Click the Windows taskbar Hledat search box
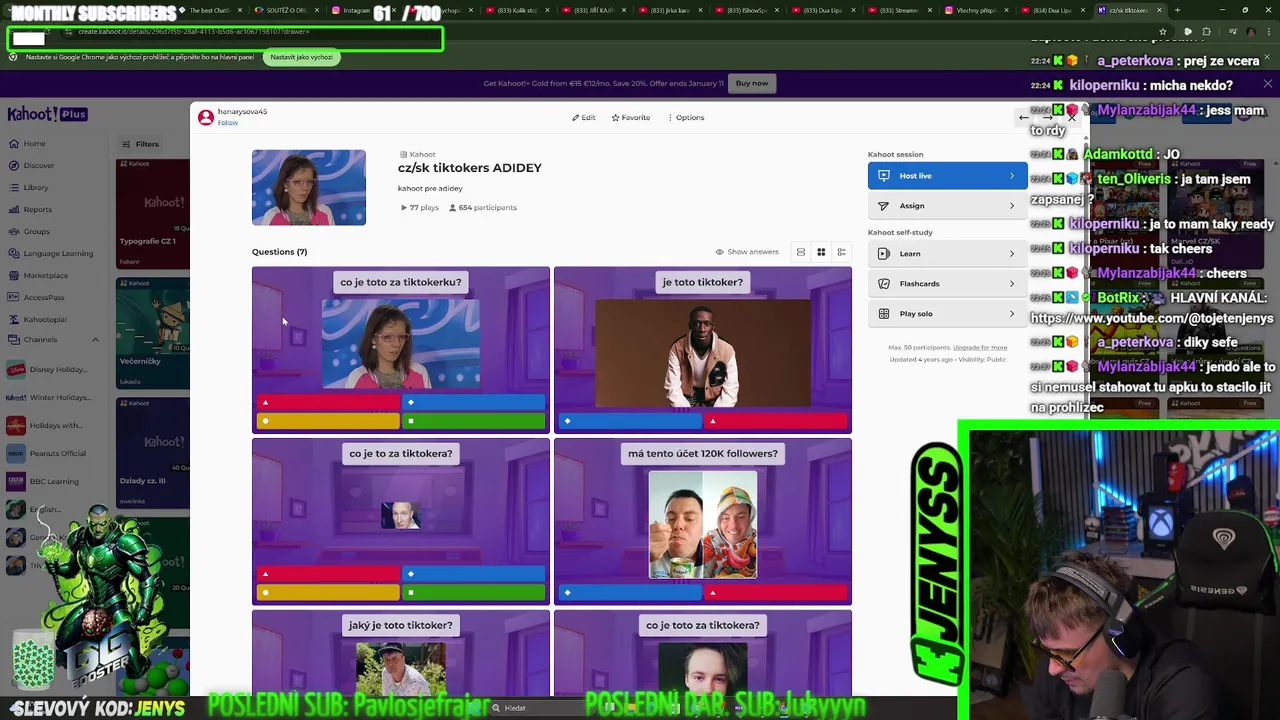1280x720 pixels. [540, 708]
